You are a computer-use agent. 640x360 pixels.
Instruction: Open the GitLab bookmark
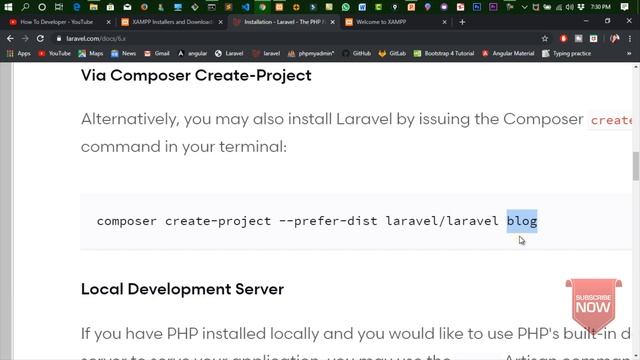392,53
